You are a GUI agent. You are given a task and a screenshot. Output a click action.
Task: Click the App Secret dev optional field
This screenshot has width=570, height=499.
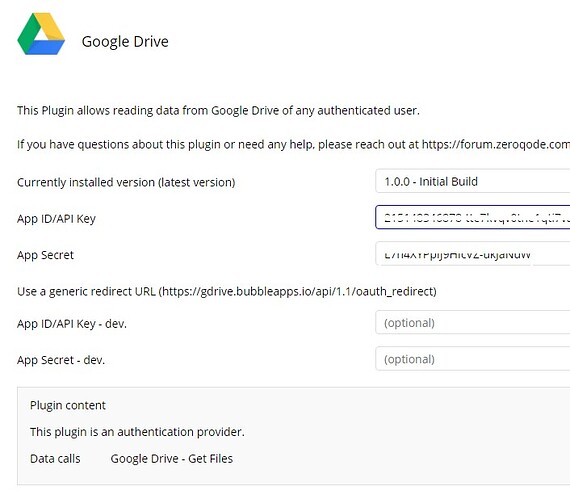(473, 359)
